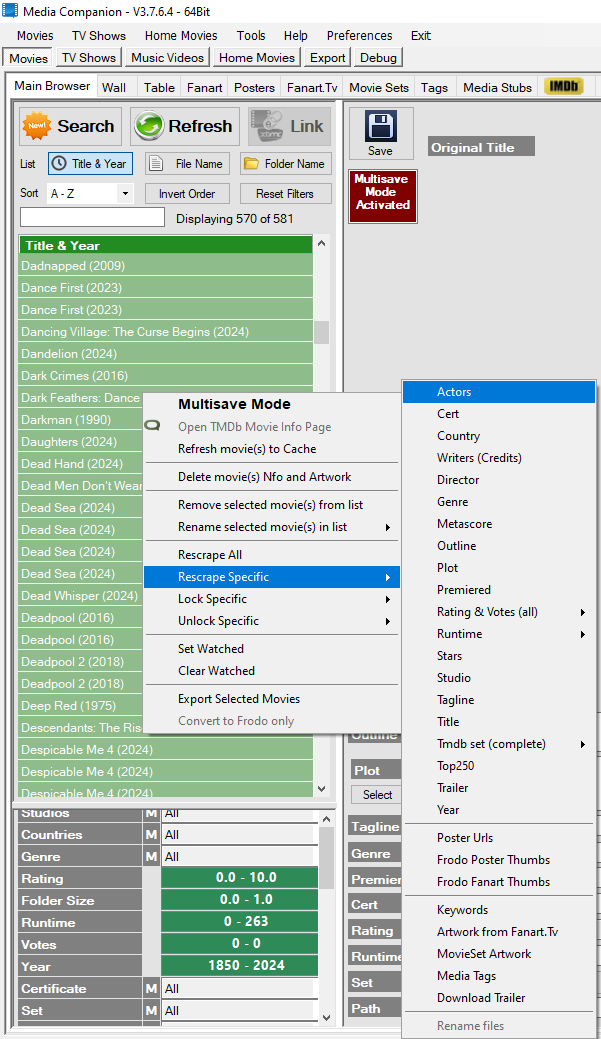Expand Rename selected movie(s) in list submenu
Screen dimensions: 601x1039
[271, 527]
